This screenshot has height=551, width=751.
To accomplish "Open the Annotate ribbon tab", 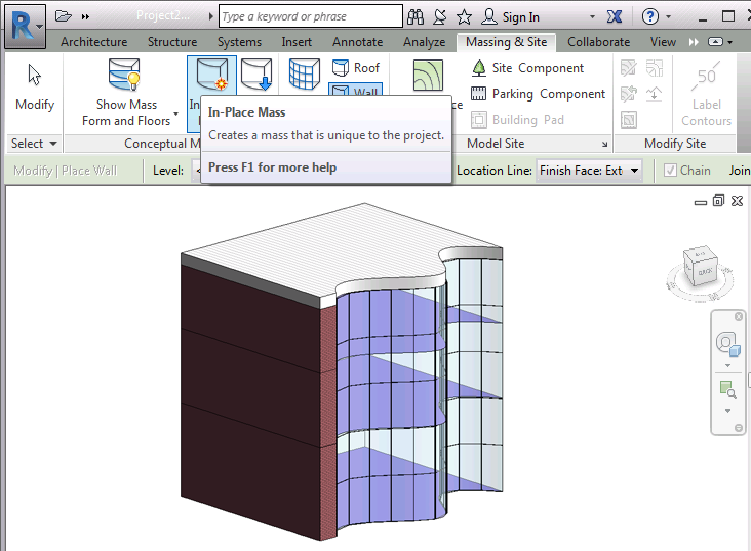I will click(x=357, y=42).
